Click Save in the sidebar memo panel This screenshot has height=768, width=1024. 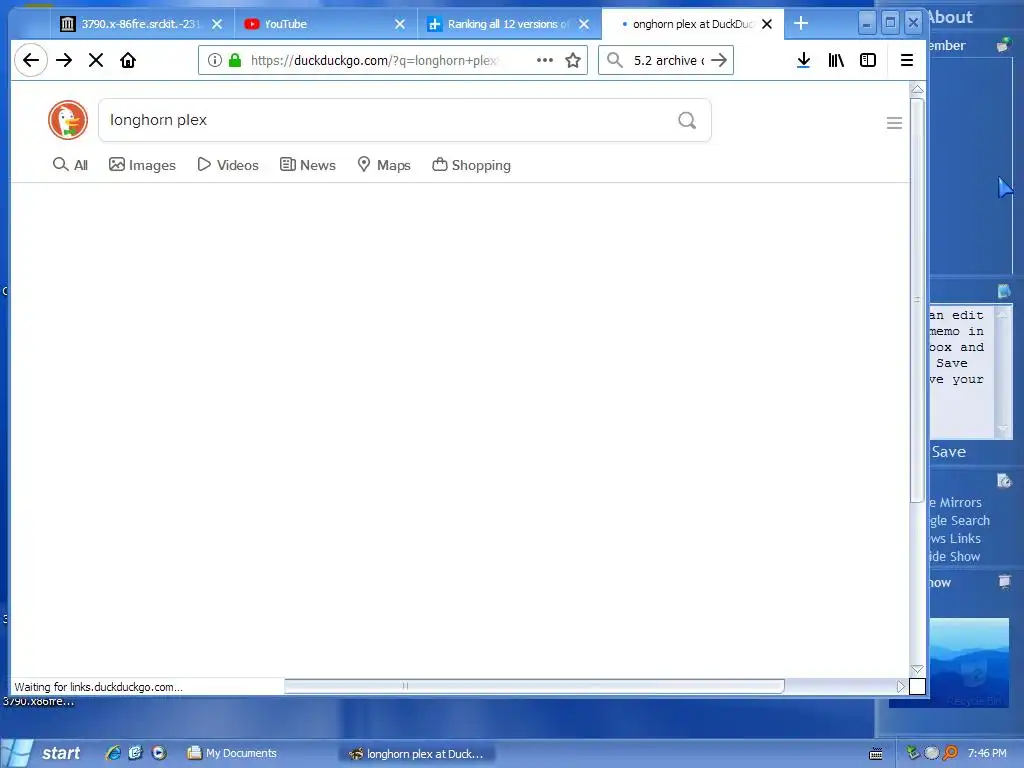click(948, 452)
